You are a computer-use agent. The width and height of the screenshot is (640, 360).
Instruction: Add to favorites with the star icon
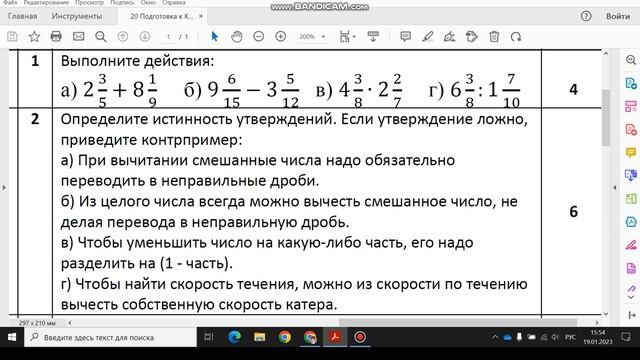tap(34, 37)
